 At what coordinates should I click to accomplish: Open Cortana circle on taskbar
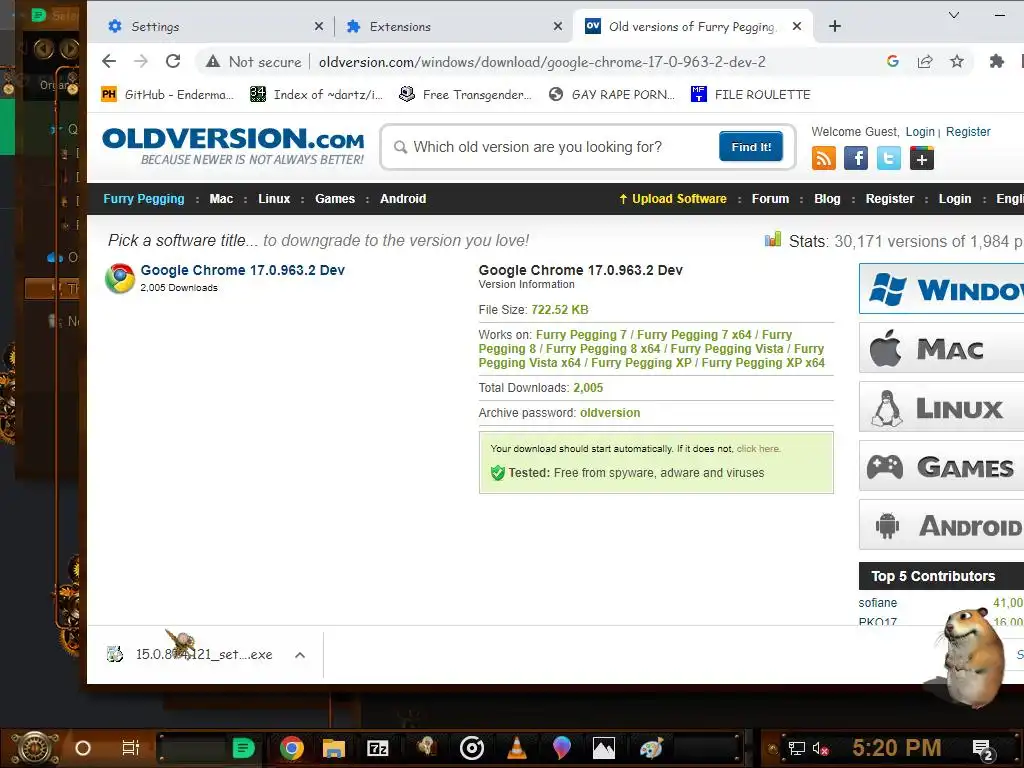point(83,748)
